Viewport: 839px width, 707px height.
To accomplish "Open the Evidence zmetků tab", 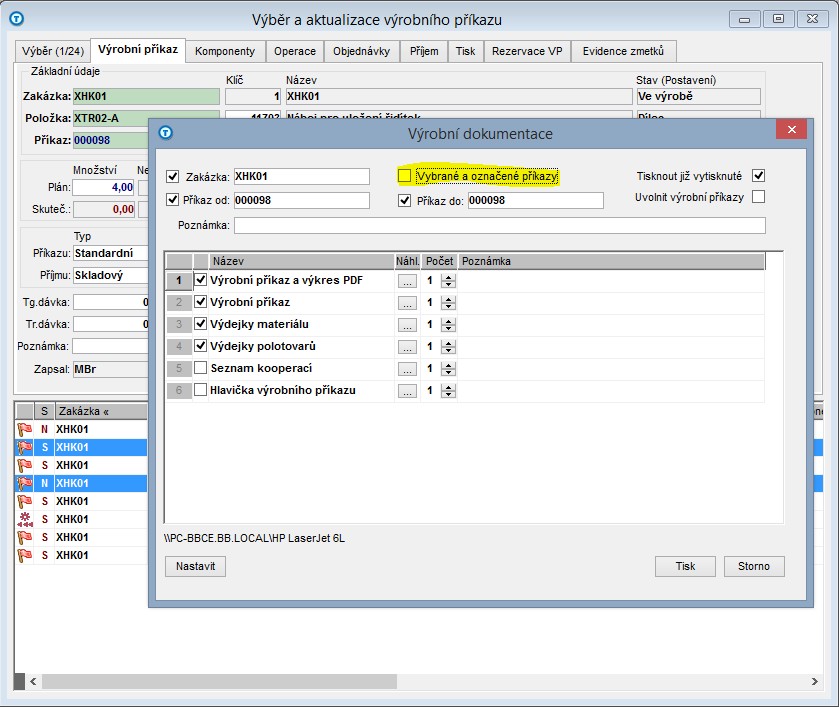I will tap(623, 51).
